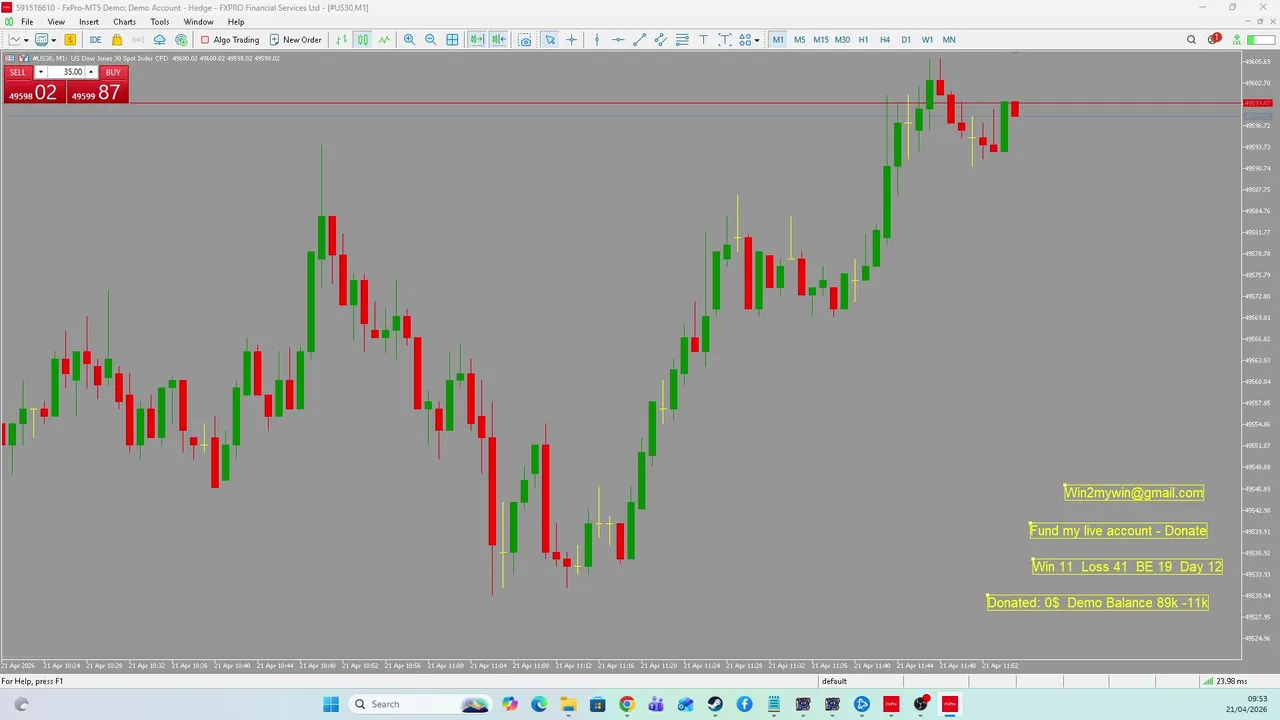Draw a vertical line
The height and width of the screenshot is (720, 1280).
pyautogui.click(x=597, y=40)
